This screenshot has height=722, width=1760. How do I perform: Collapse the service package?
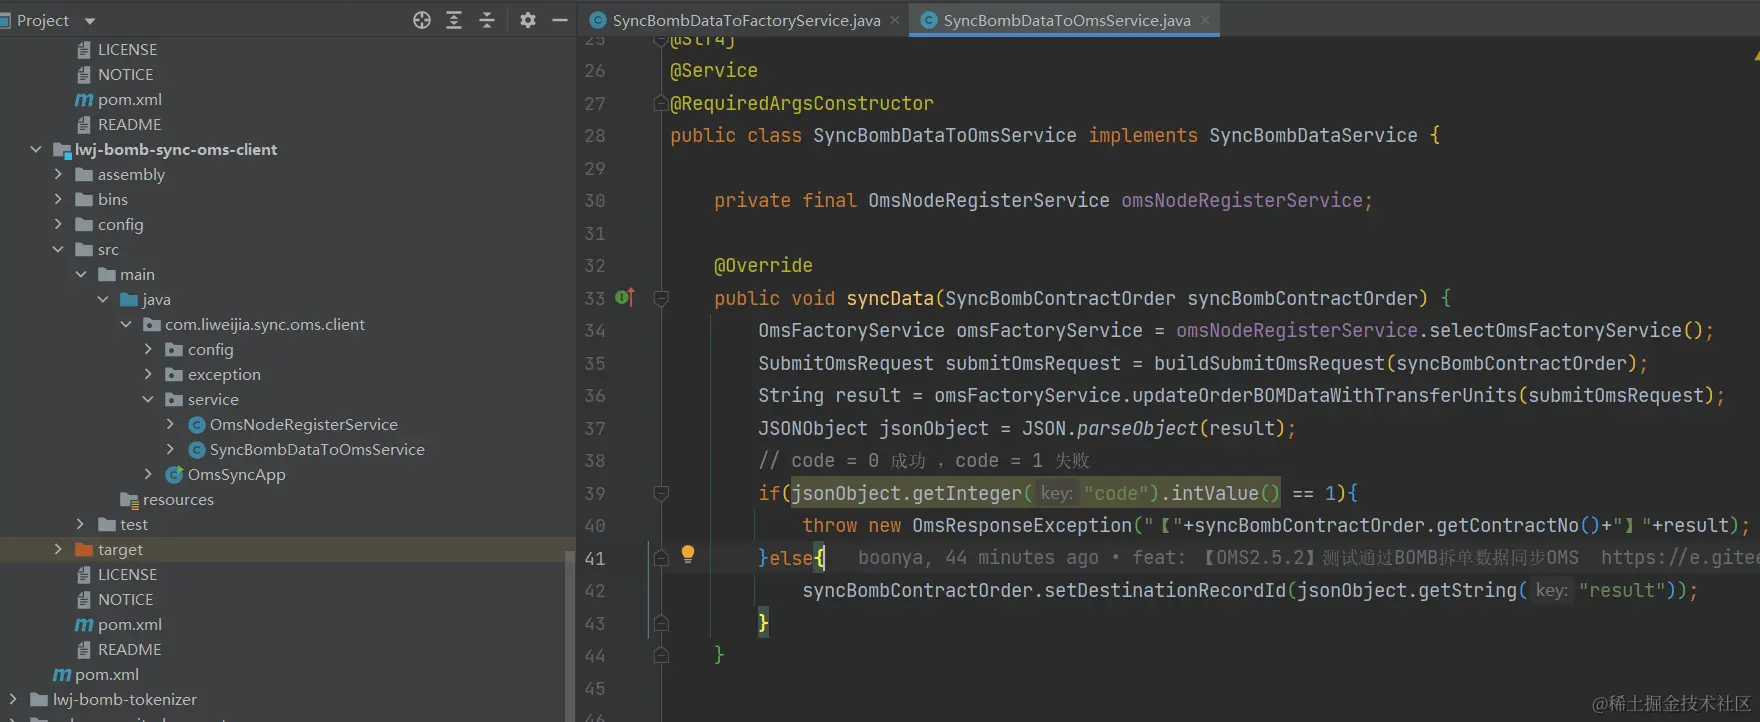[148, 399]
